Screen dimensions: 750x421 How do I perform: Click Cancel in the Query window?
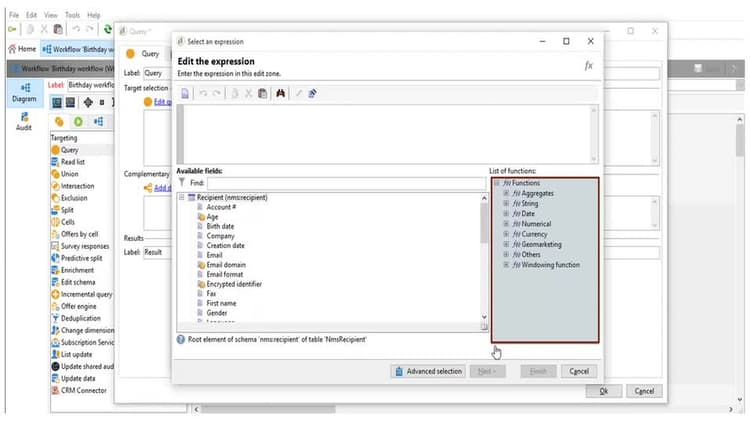[644, 391]
